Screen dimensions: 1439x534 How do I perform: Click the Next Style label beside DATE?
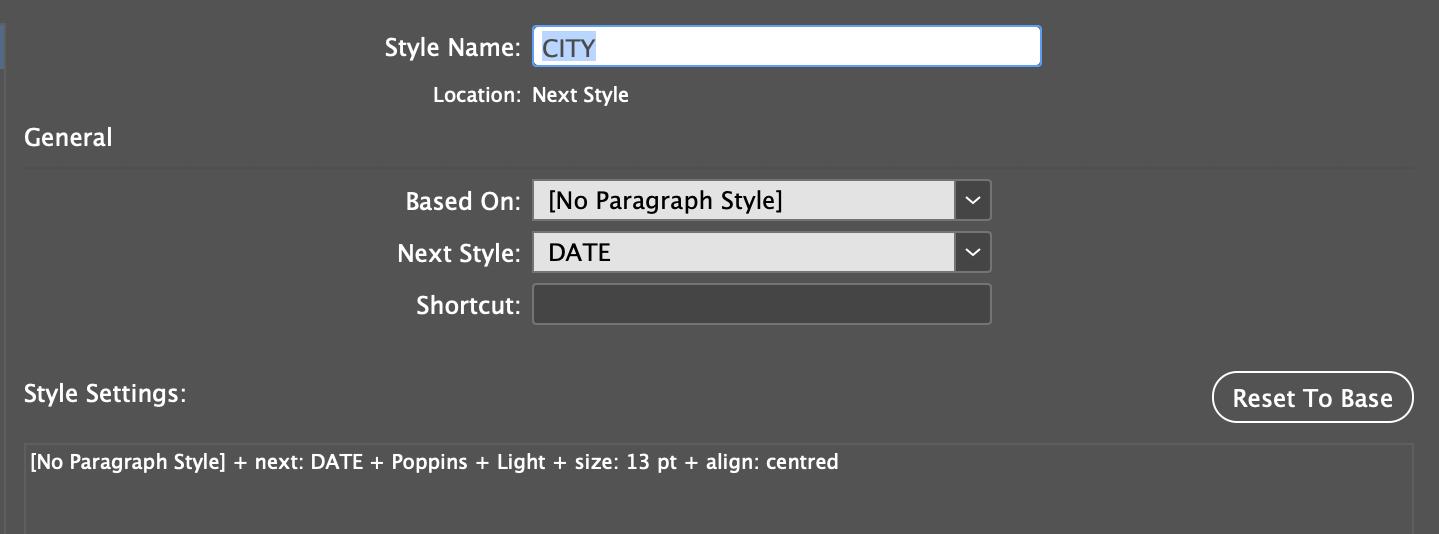click(459, 254)
